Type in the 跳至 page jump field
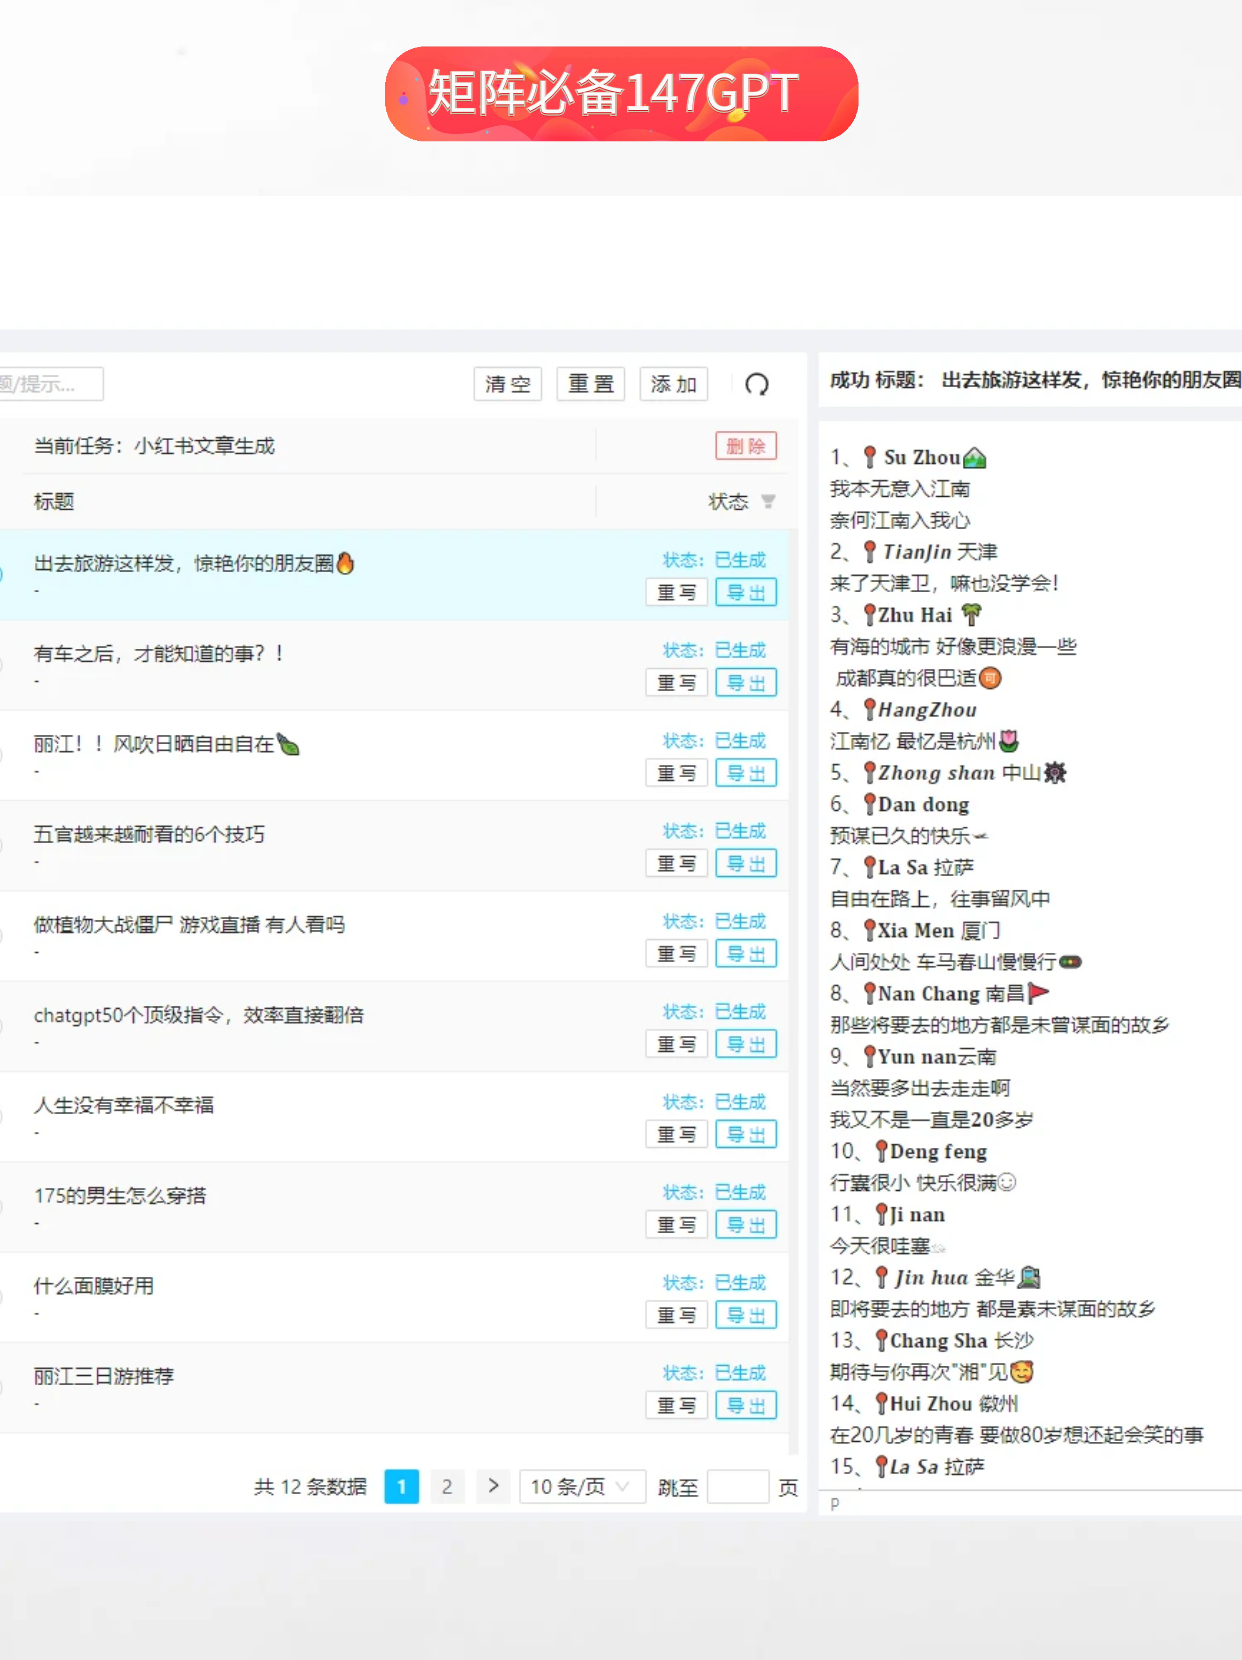1242x1660 pixels. (737, 1487)
